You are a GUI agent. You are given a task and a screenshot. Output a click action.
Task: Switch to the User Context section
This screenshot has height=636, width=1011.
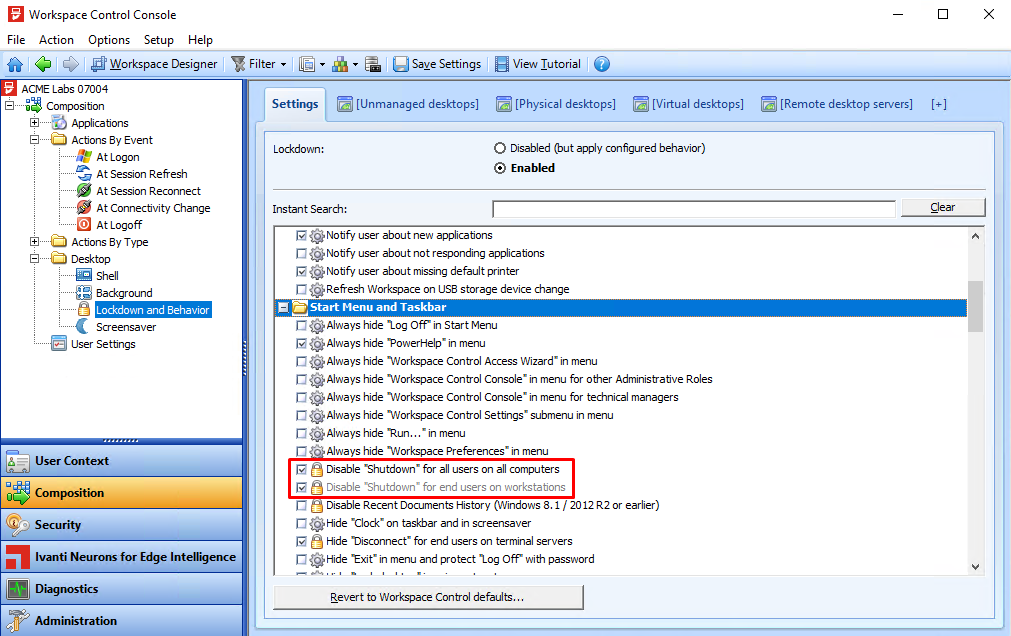point(122,461)
